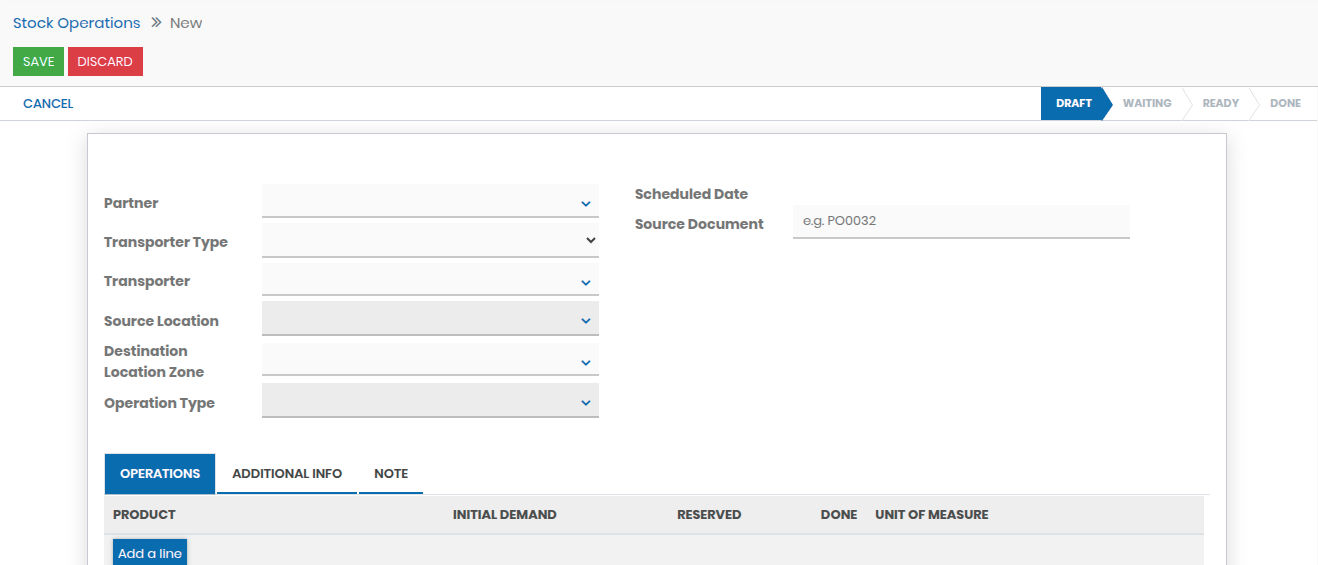Switch to the Operations tab
1318x565 pixels.
(x=160, y=474)
